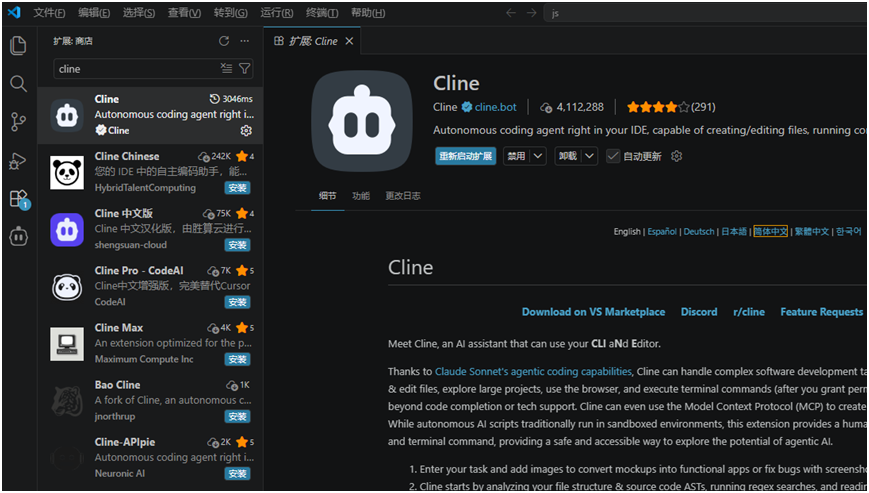The width and height of the screenshot is (869, 493).
Task: Go back using the title bar arrow
Action: 510,13
